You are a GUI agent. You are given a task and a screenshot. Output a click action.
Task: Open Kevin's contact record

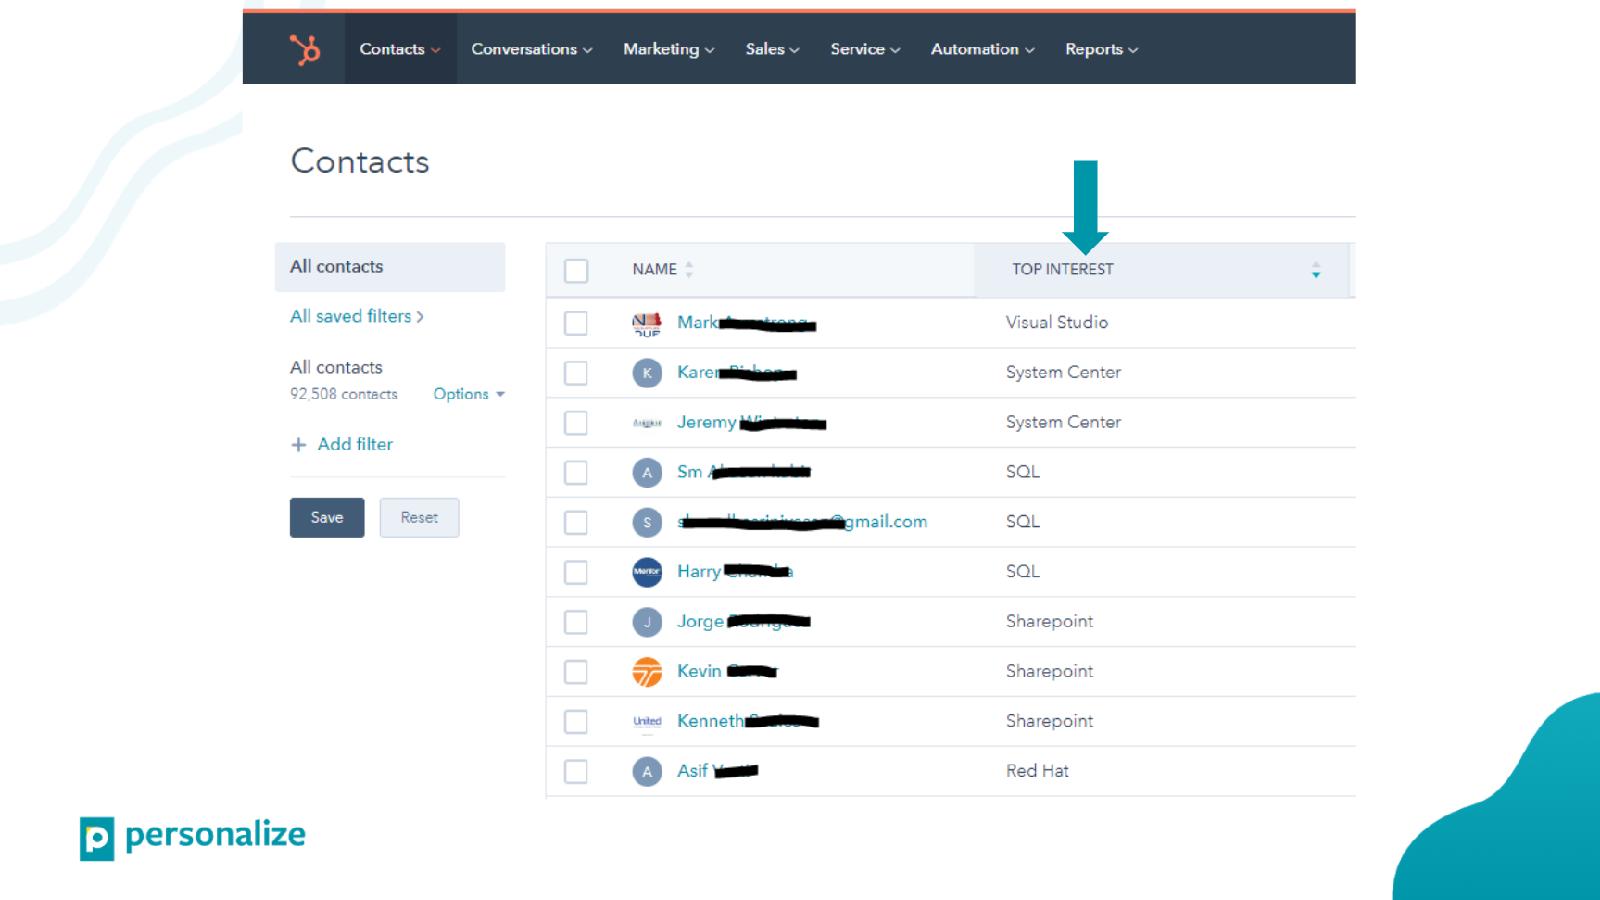727,672
